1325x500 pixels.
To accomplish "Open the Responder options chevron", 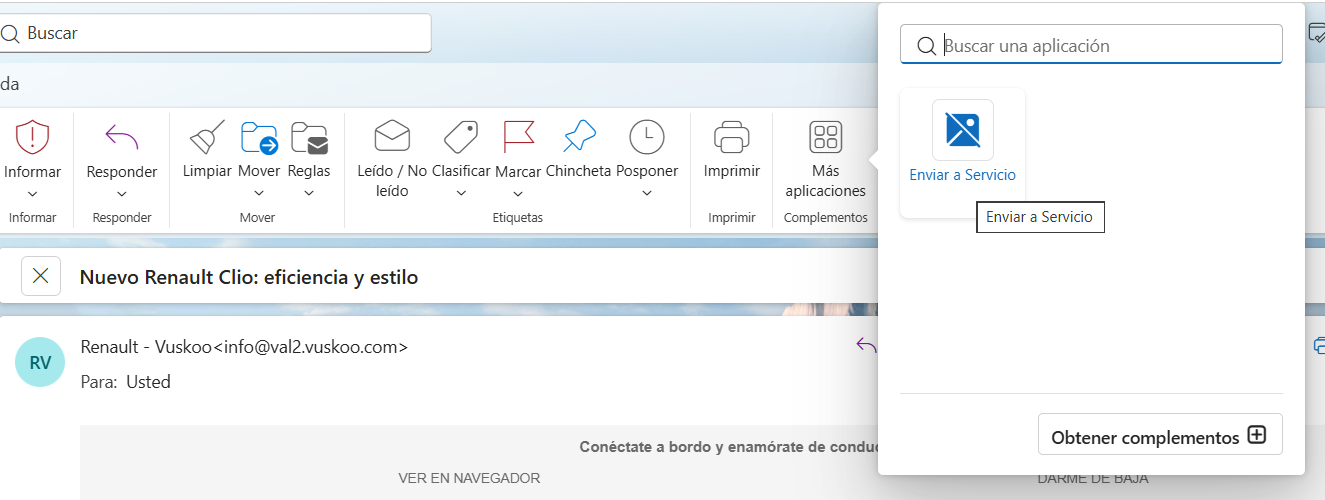I will click(121, 193).
